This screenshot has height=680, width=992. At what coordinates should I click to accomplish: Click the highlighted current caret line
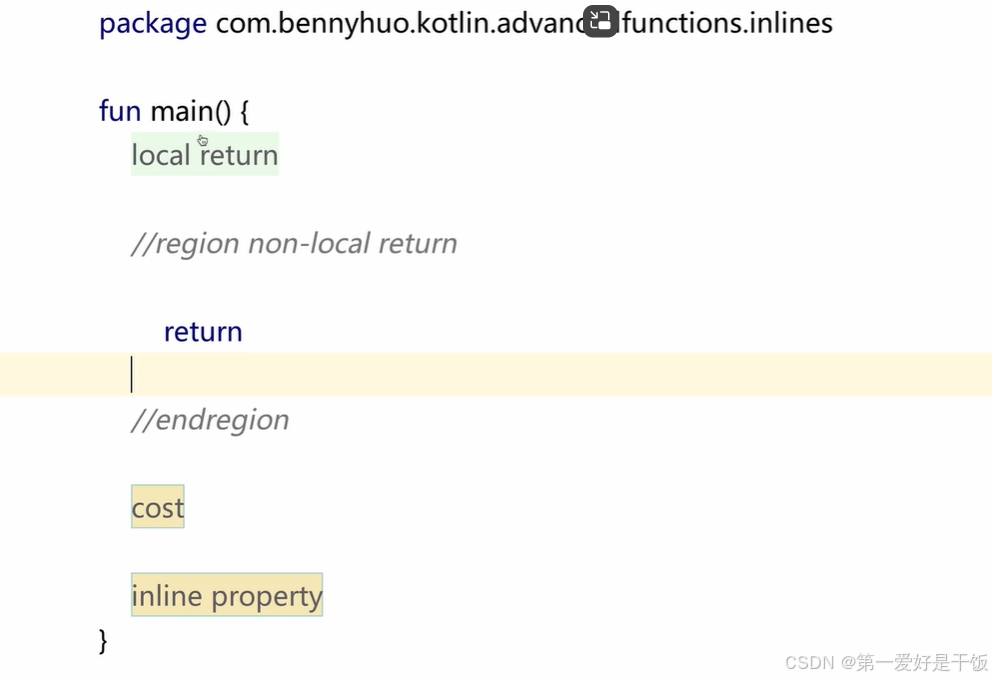pos(496,374)
